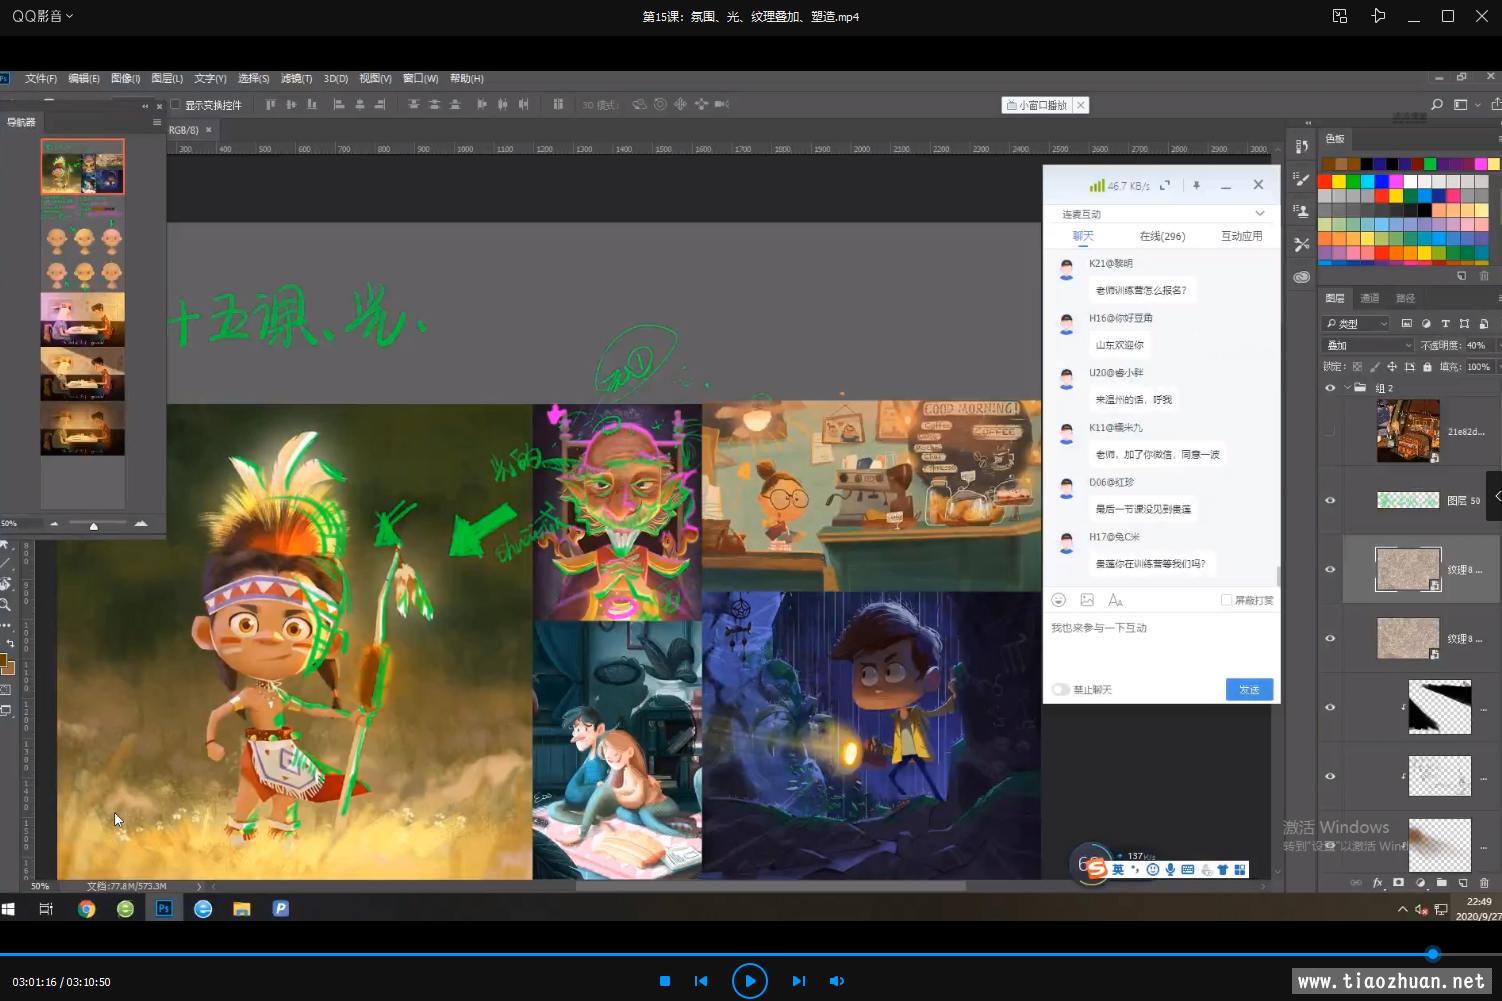Open the 滤镜(T) menu
The image size is (1502, 1001).
click(296, 78)
